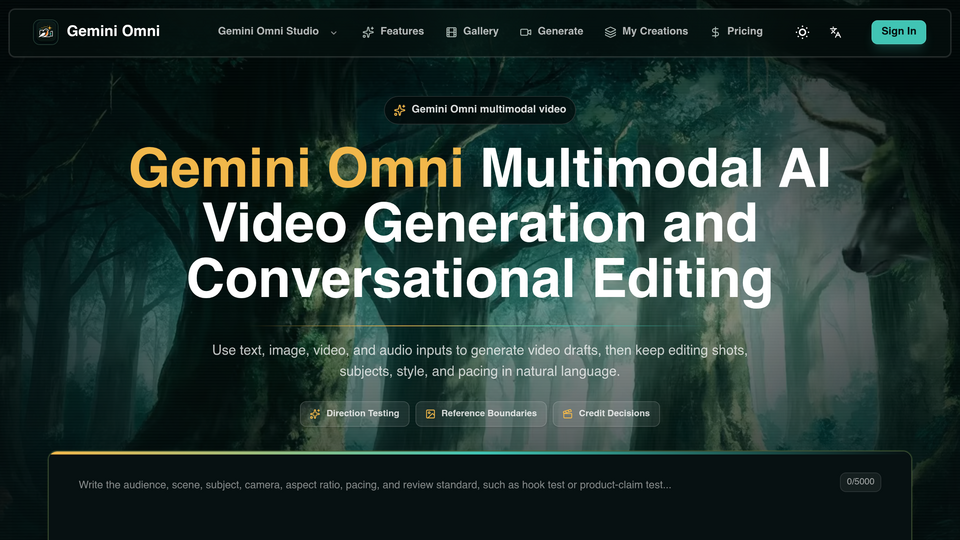The image size is (960, 540).
Task: Click the clapperboard icon on Credit Decisions
Action: pos(568,414)
